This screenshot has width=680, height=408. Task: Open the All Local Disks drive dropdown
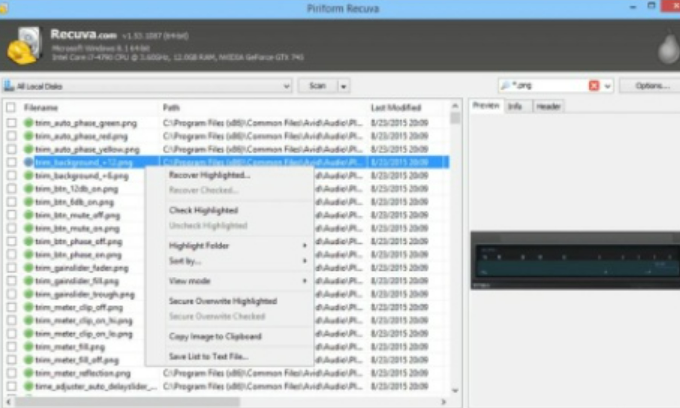pos(286,86)
